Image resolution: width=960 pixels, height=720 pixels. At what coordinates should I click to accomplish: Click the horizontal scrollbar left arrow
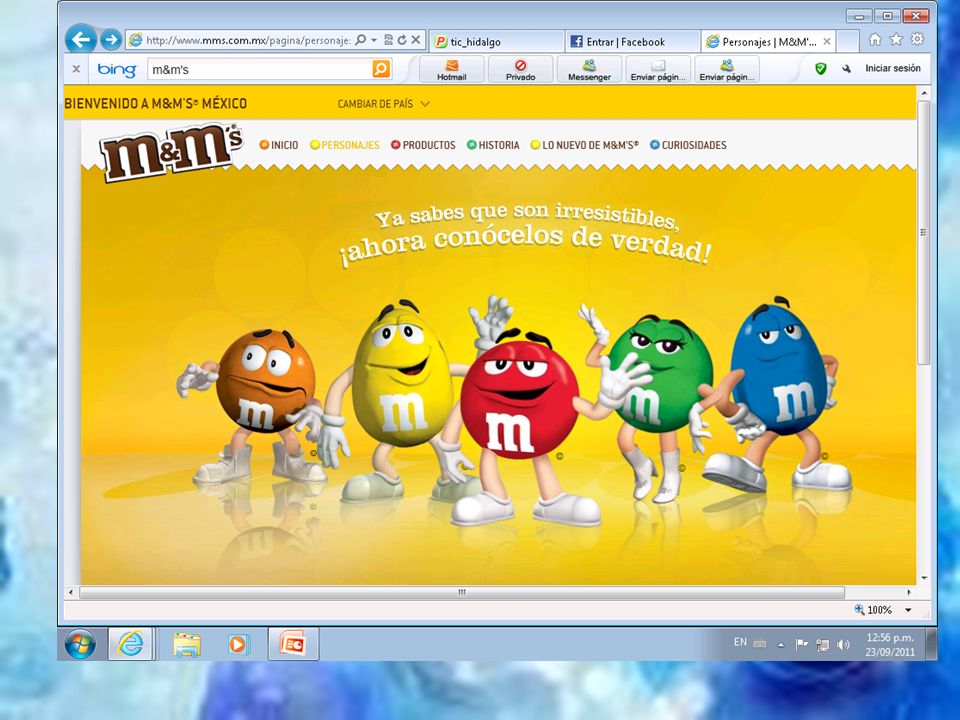coord(71,592)
